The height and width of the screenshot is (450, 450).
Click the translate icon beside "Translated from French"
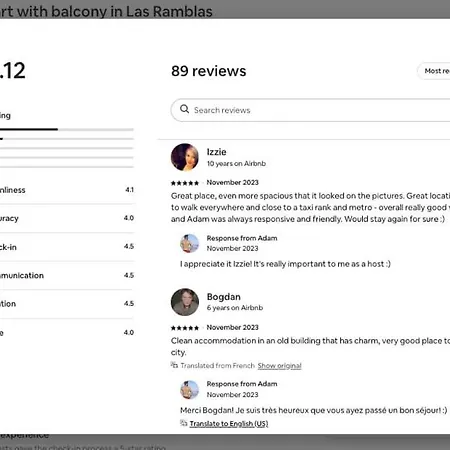coord(174,365)
